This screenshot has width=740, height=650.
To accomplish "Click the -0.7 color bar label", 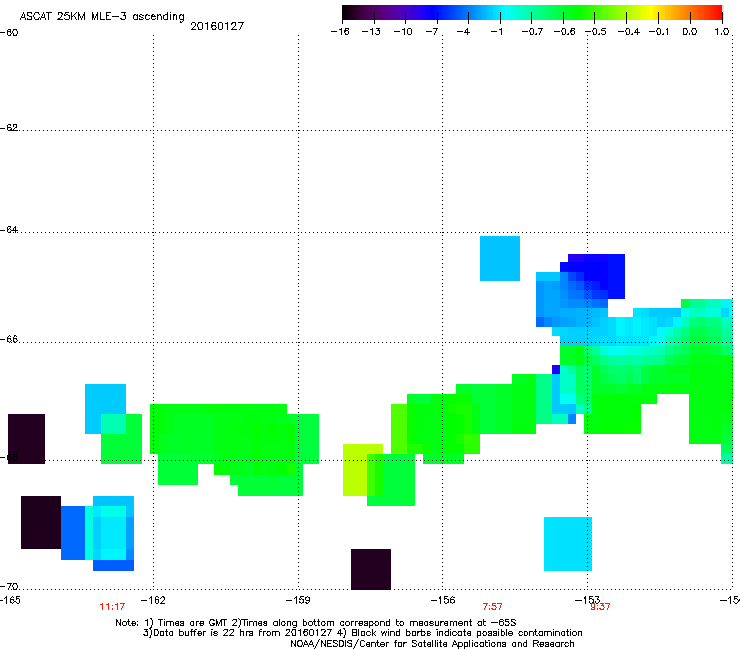I will click(532, 32).
